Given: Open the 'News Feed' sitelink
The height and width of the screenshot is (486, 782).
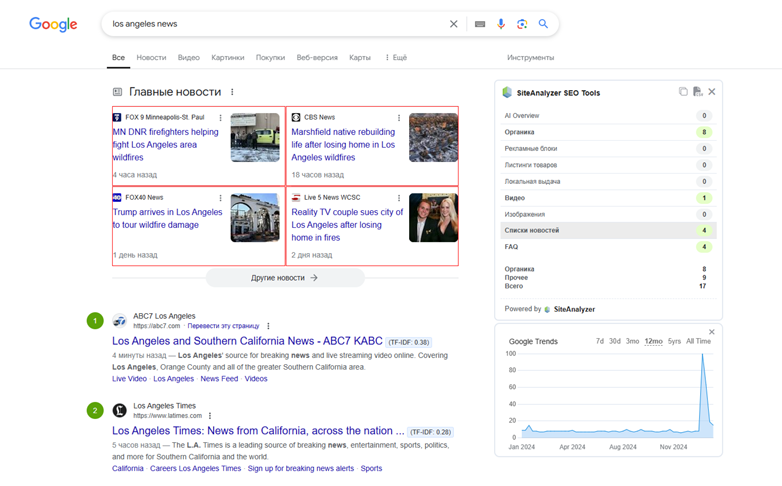Looking at the screenshot, I should tap(219, 379).
